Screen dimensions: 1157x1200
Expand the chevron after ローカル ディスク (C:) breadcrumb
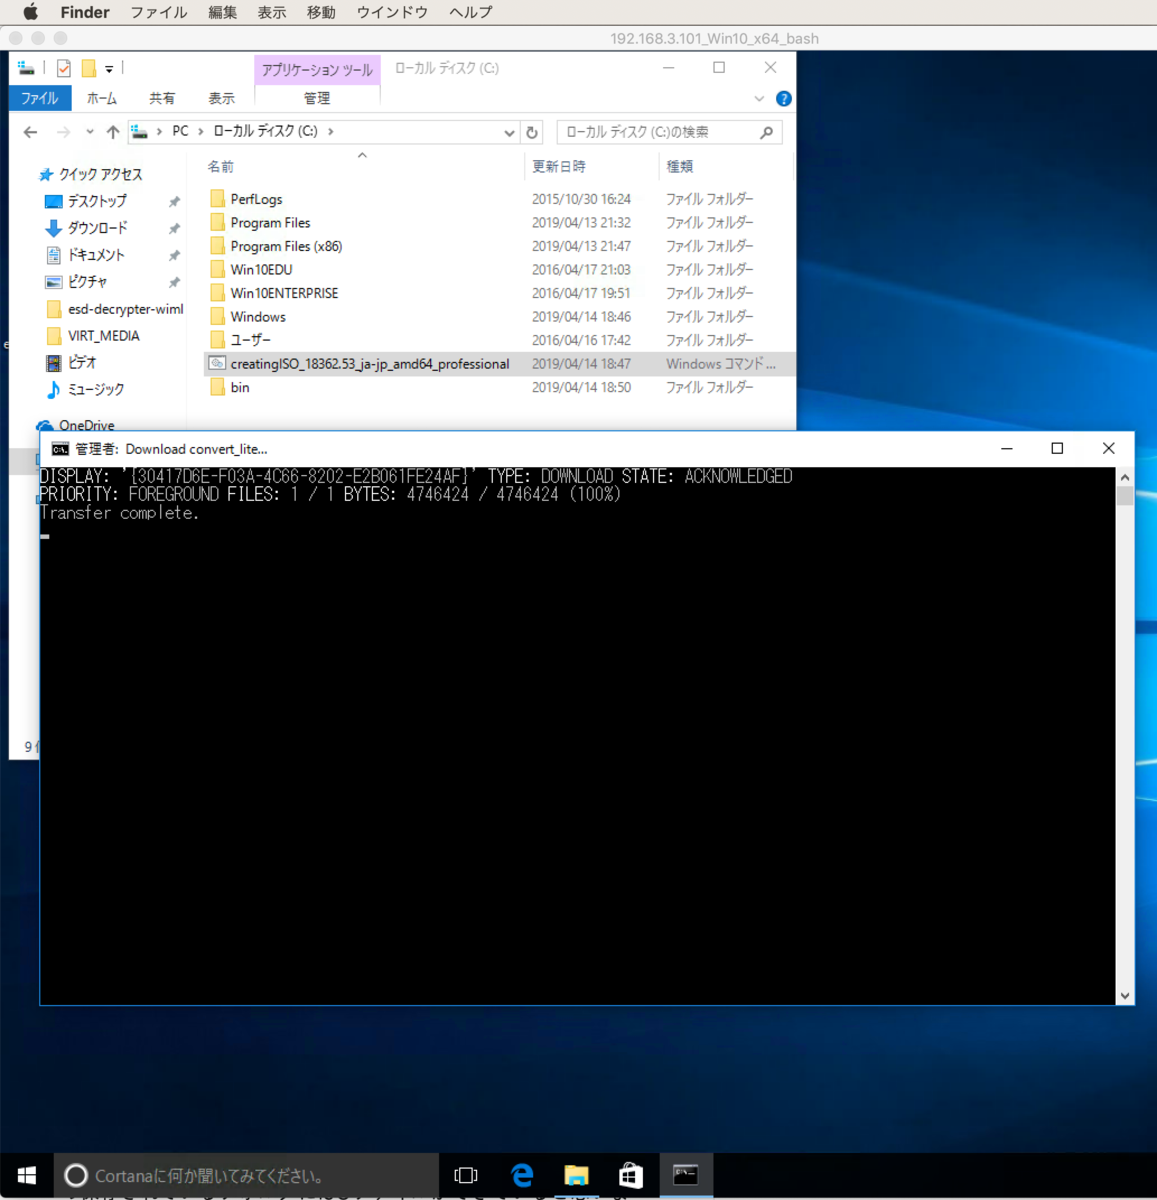tap(331, 131)
